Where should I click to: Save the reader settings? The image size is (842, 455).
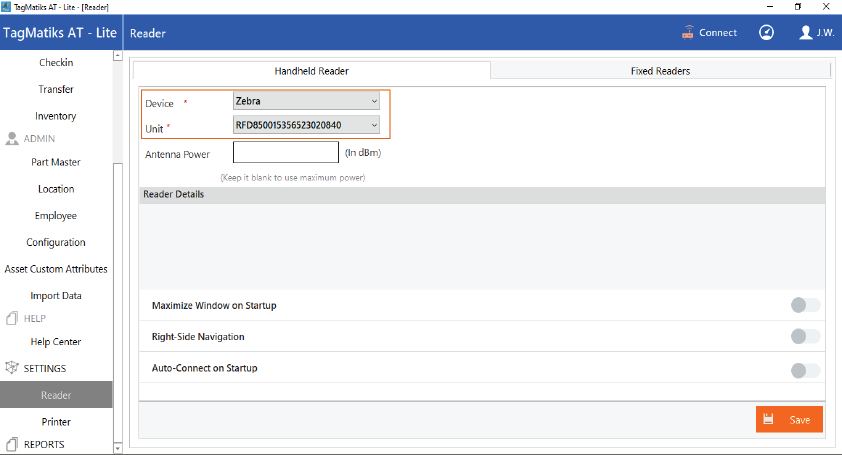(x=789, y=419)
